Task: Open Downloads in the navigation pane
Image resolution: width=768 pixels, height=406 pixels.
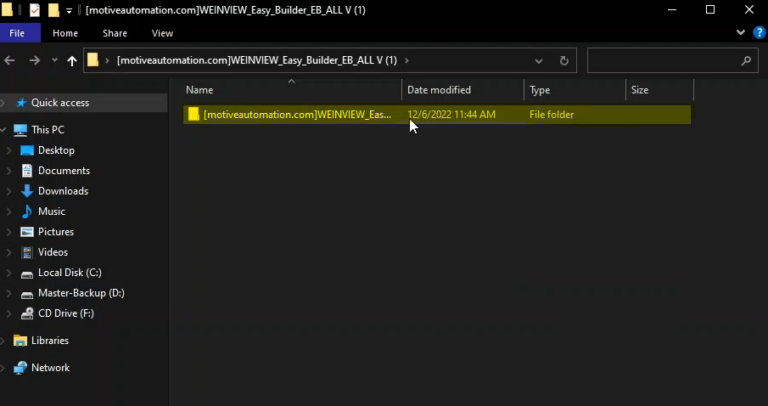Action: point(63,191)
